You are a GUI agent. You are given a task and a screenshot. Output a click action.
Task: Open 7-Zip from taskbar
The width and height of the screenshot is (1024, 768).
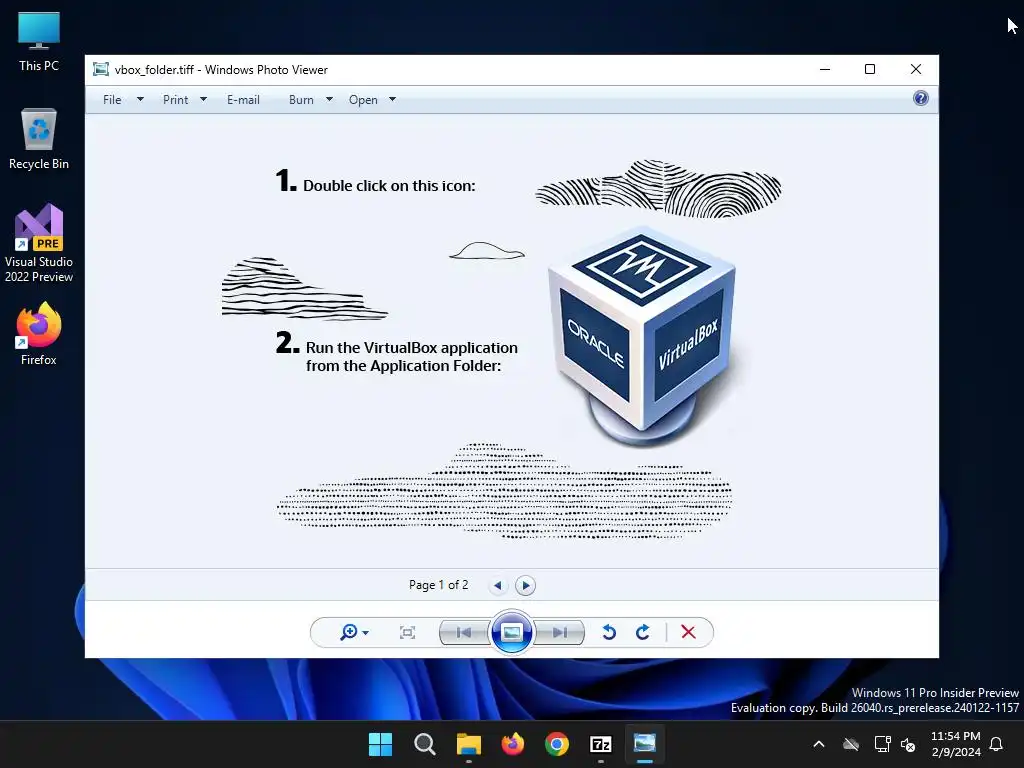pyautogui.click(x=600, y=744)
